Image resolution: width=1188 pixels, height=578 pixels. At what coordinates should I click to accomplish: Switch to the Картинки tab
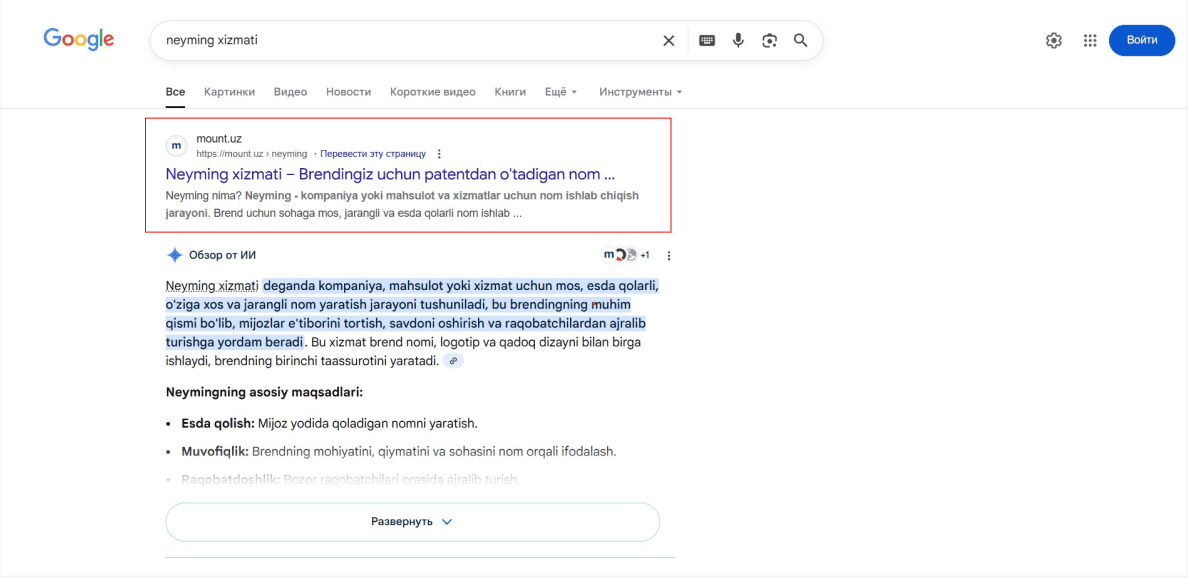tap(229, 92)
